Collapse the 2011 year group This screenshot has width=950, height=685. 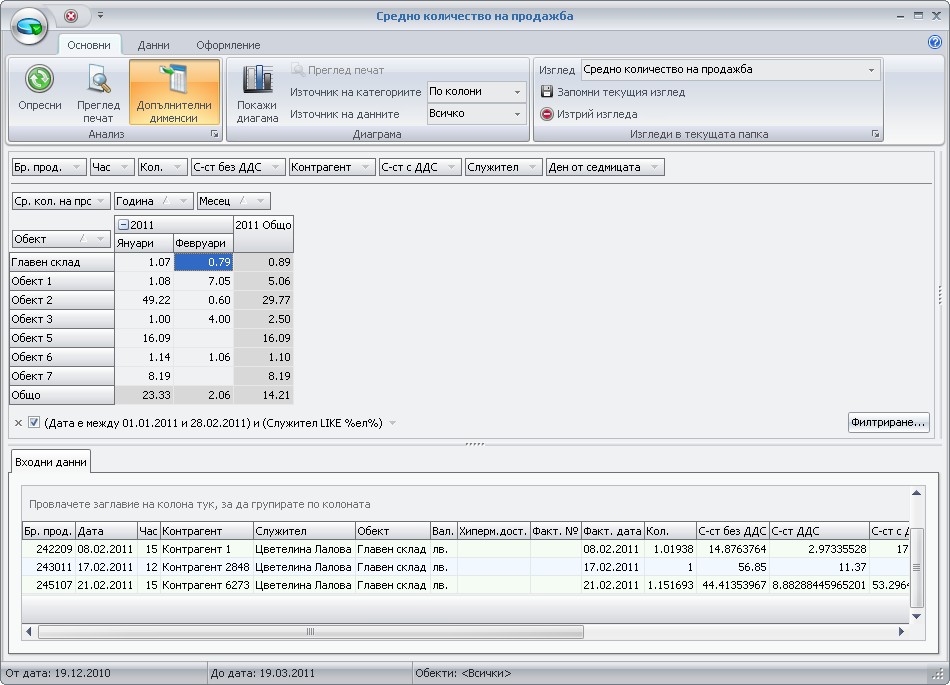[x=123, y=225]
